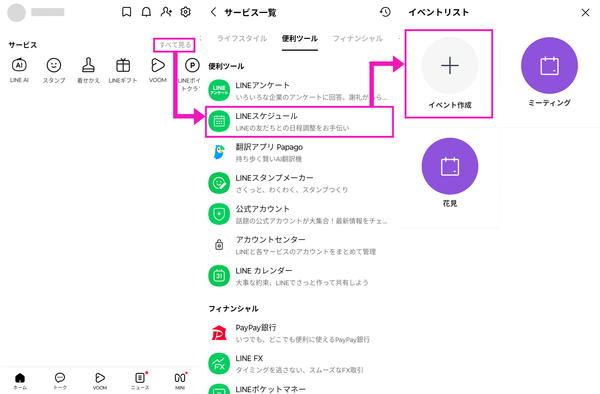Open the アカウントセンター lock icon
The width and height of the screenshot is (600, 394).
coord(219,245)
